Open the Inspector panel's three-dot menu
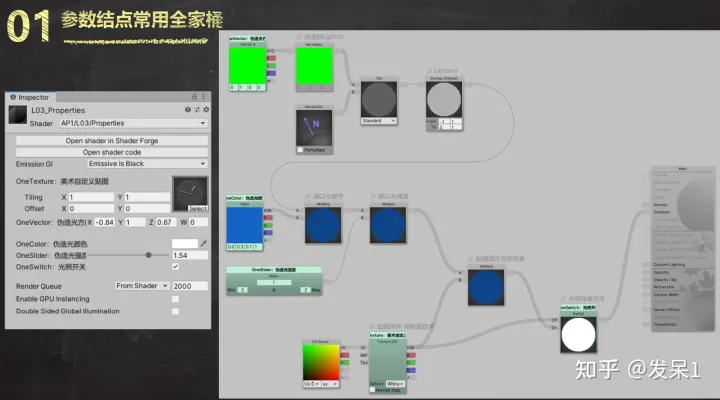The width and height of the screenshot is (720, 400). coord(203,96)
